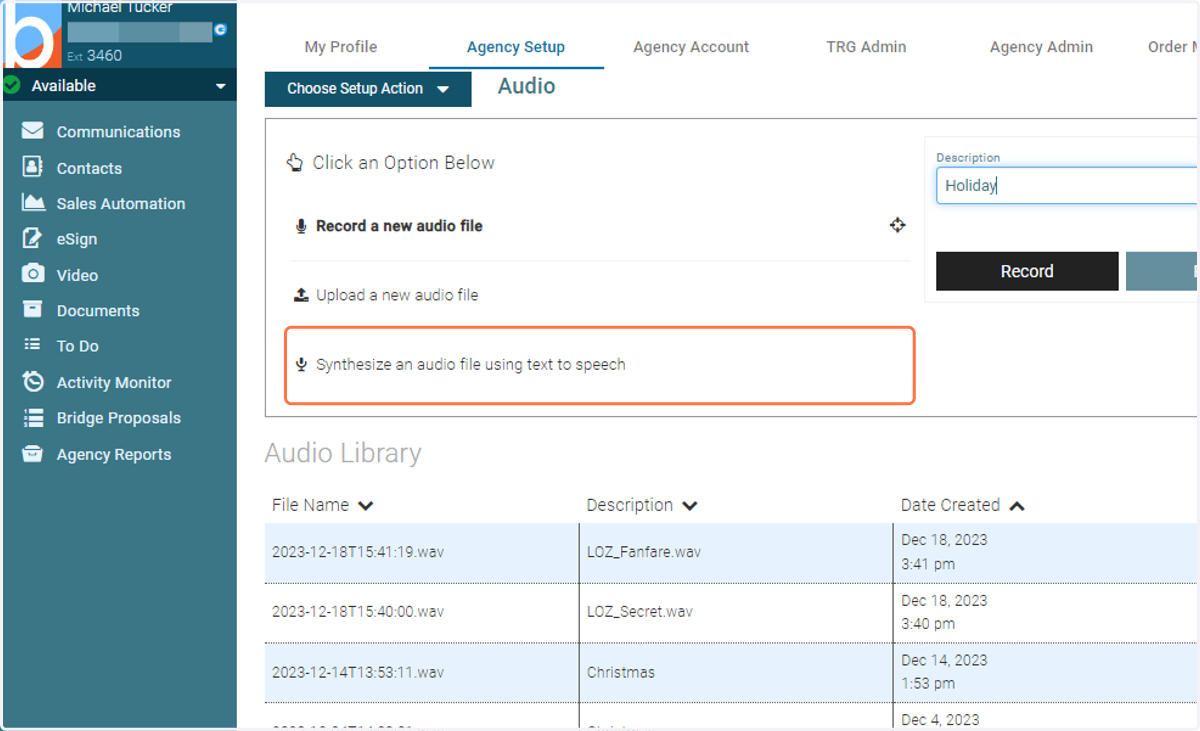Click the Agency Reports icon
The height and width of the screenshot is (731, 1200).
[33, 454]
